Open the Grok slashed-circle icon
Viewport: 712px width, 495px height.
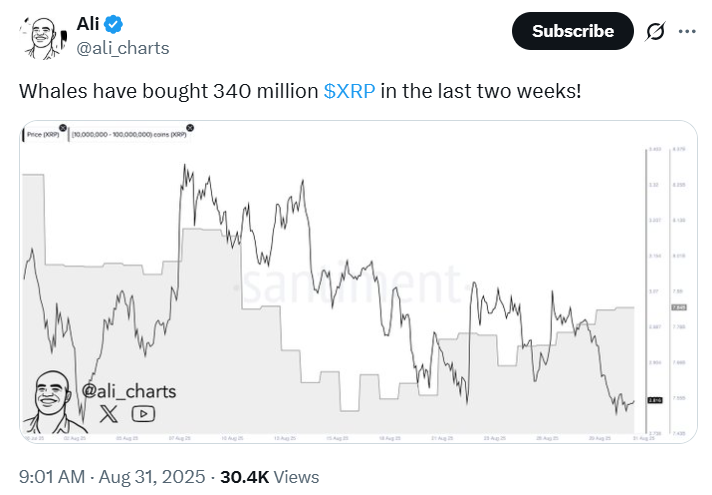click(x=655, y=31)
